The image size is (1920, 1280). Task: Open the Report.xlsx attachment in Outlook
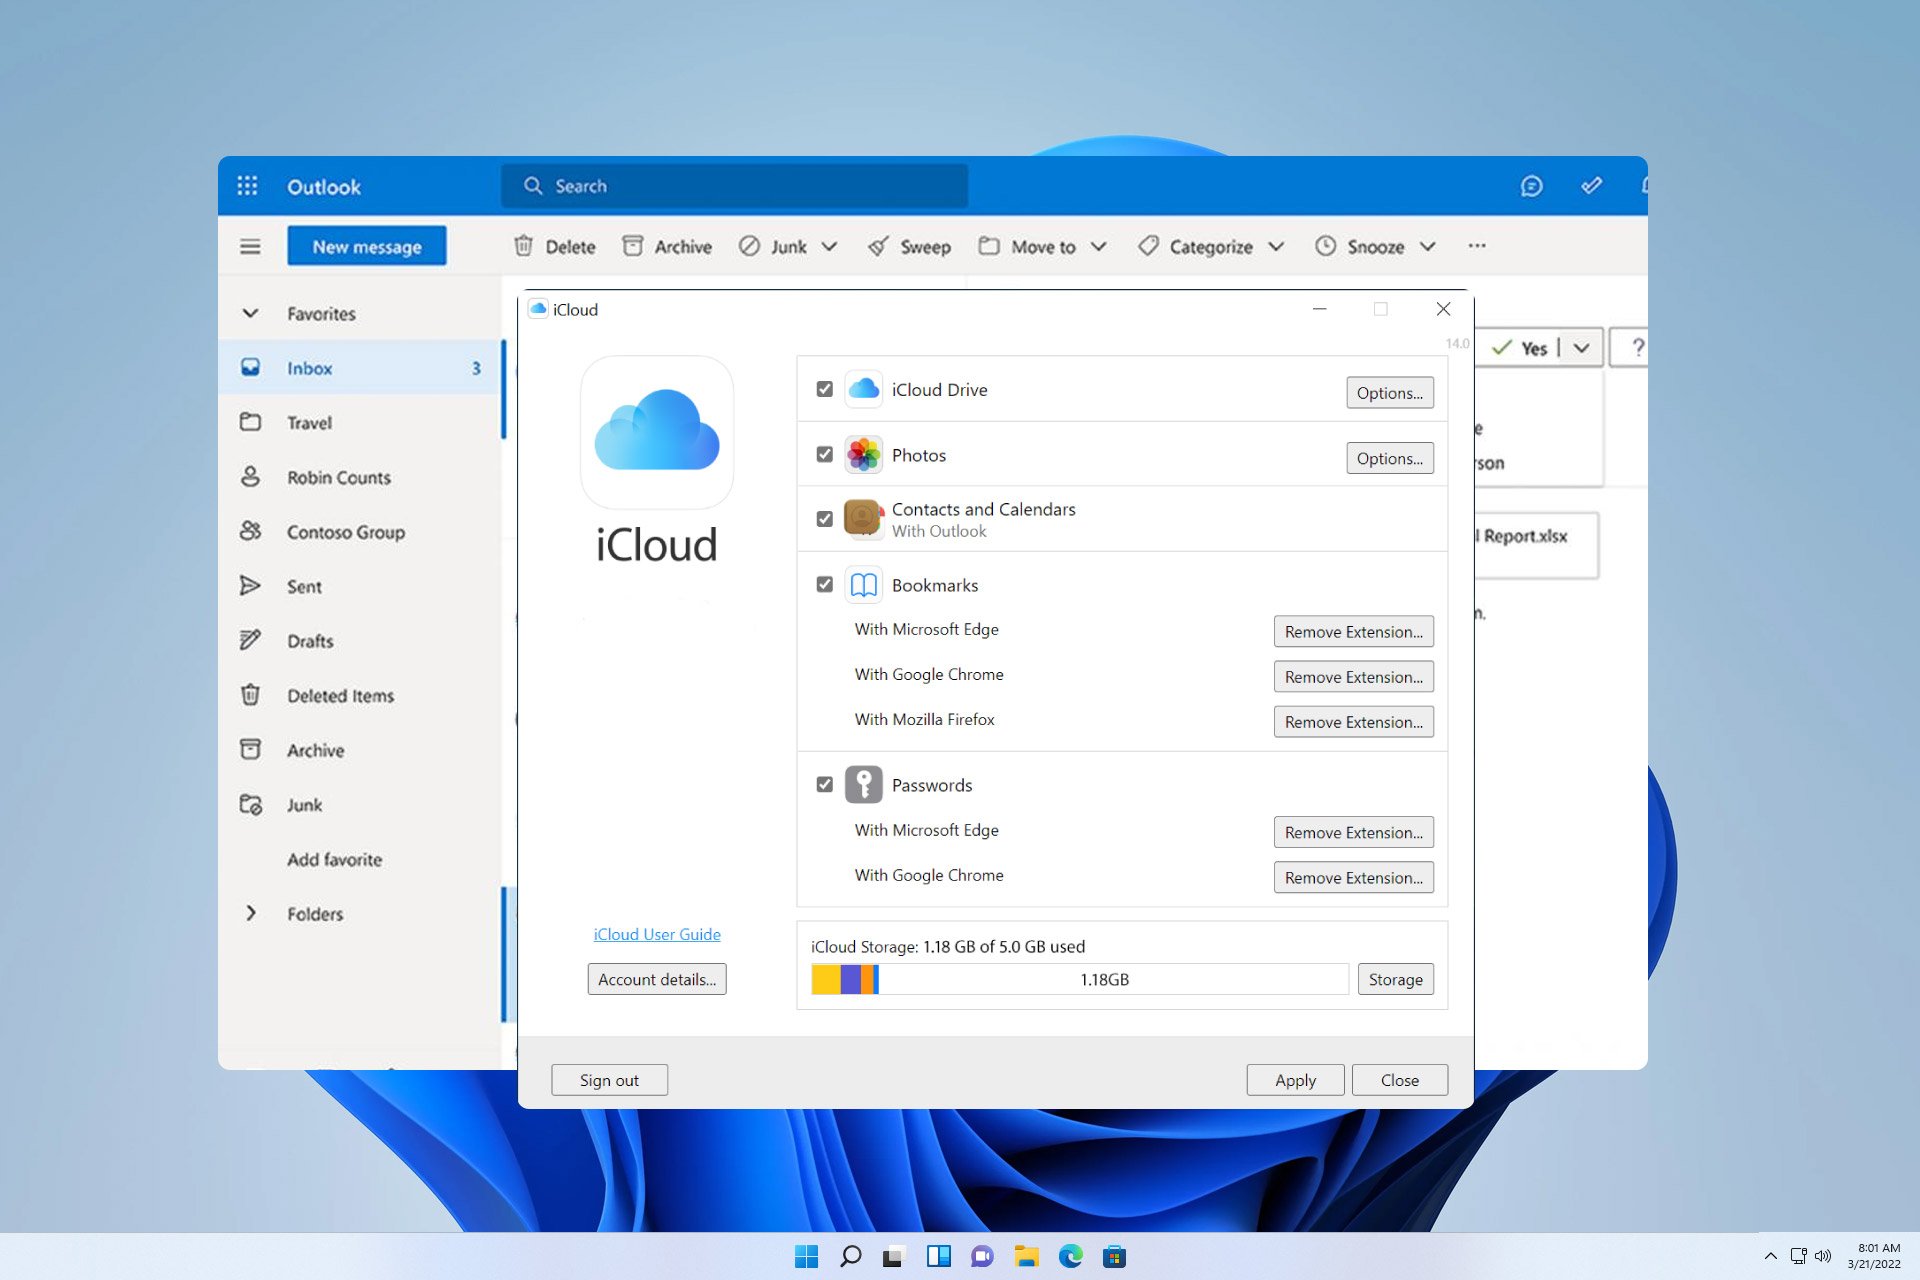click(1536, 545)
